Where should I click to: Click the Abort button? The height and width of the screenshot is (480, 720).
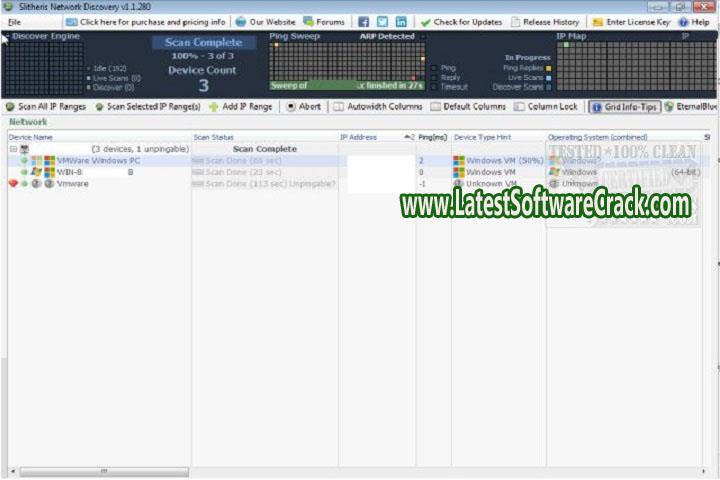pos(304,107)
